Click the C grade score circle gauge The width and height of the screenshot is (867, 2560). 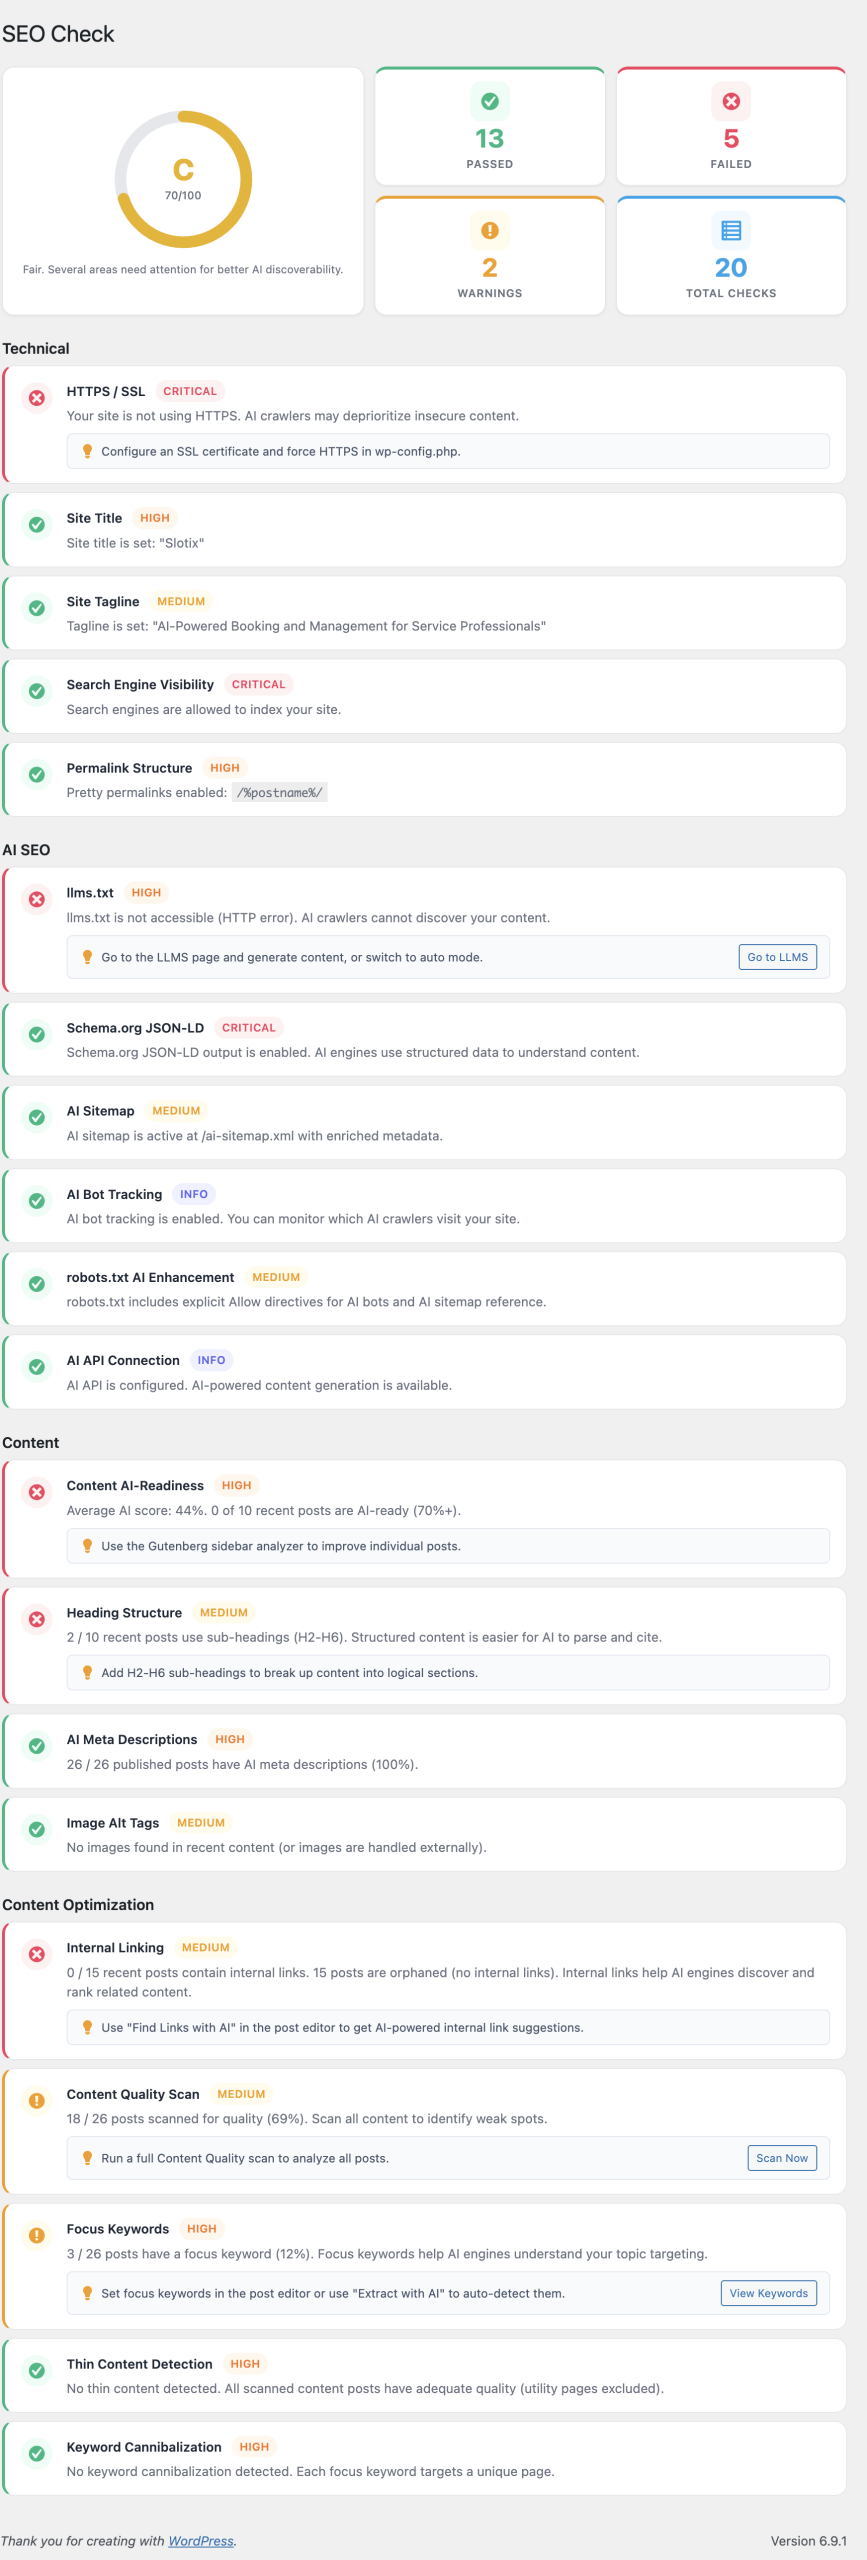point(183,180)
